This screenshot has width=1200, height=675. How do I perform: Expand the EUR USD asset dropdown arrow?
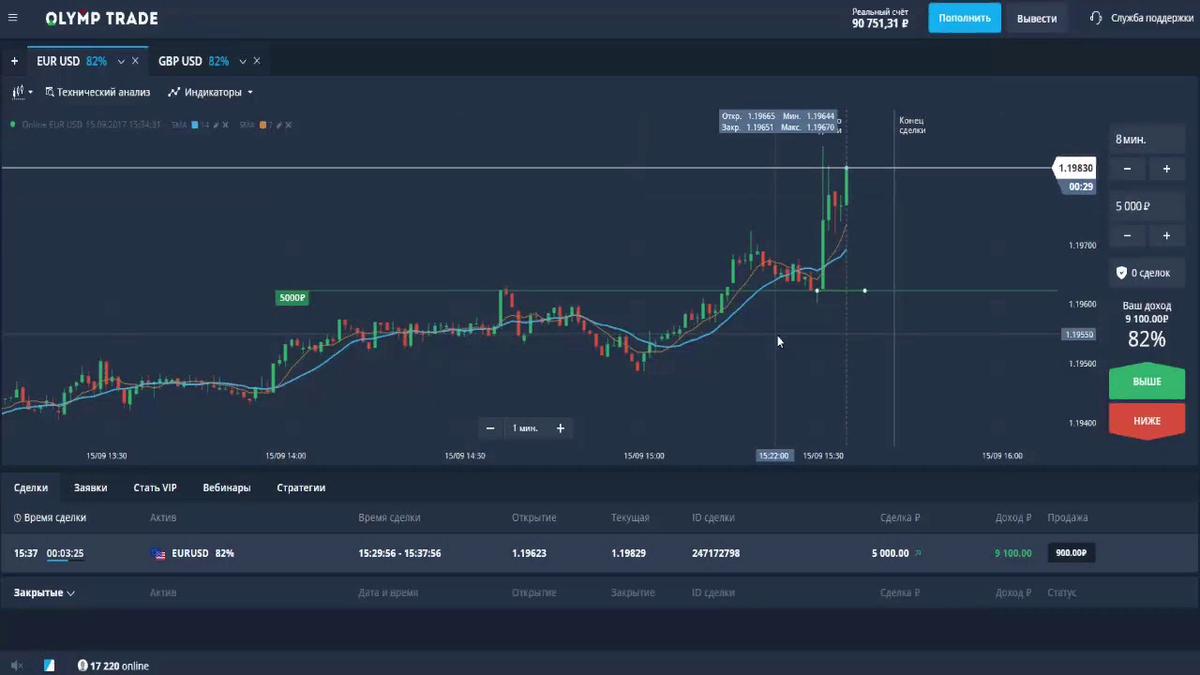(121, 62)
